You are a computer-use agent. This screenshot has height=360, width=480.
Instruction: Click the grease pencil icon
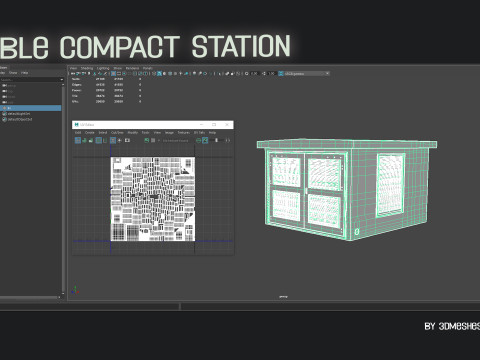tap(105, 73)
